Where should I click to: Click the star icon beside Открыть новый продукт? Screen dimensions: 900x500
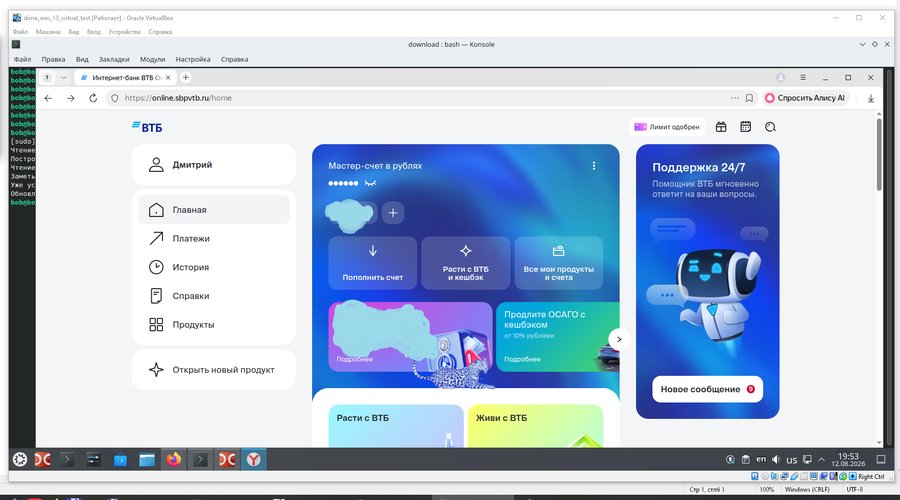pyautogui.click(x=156, y=370)
